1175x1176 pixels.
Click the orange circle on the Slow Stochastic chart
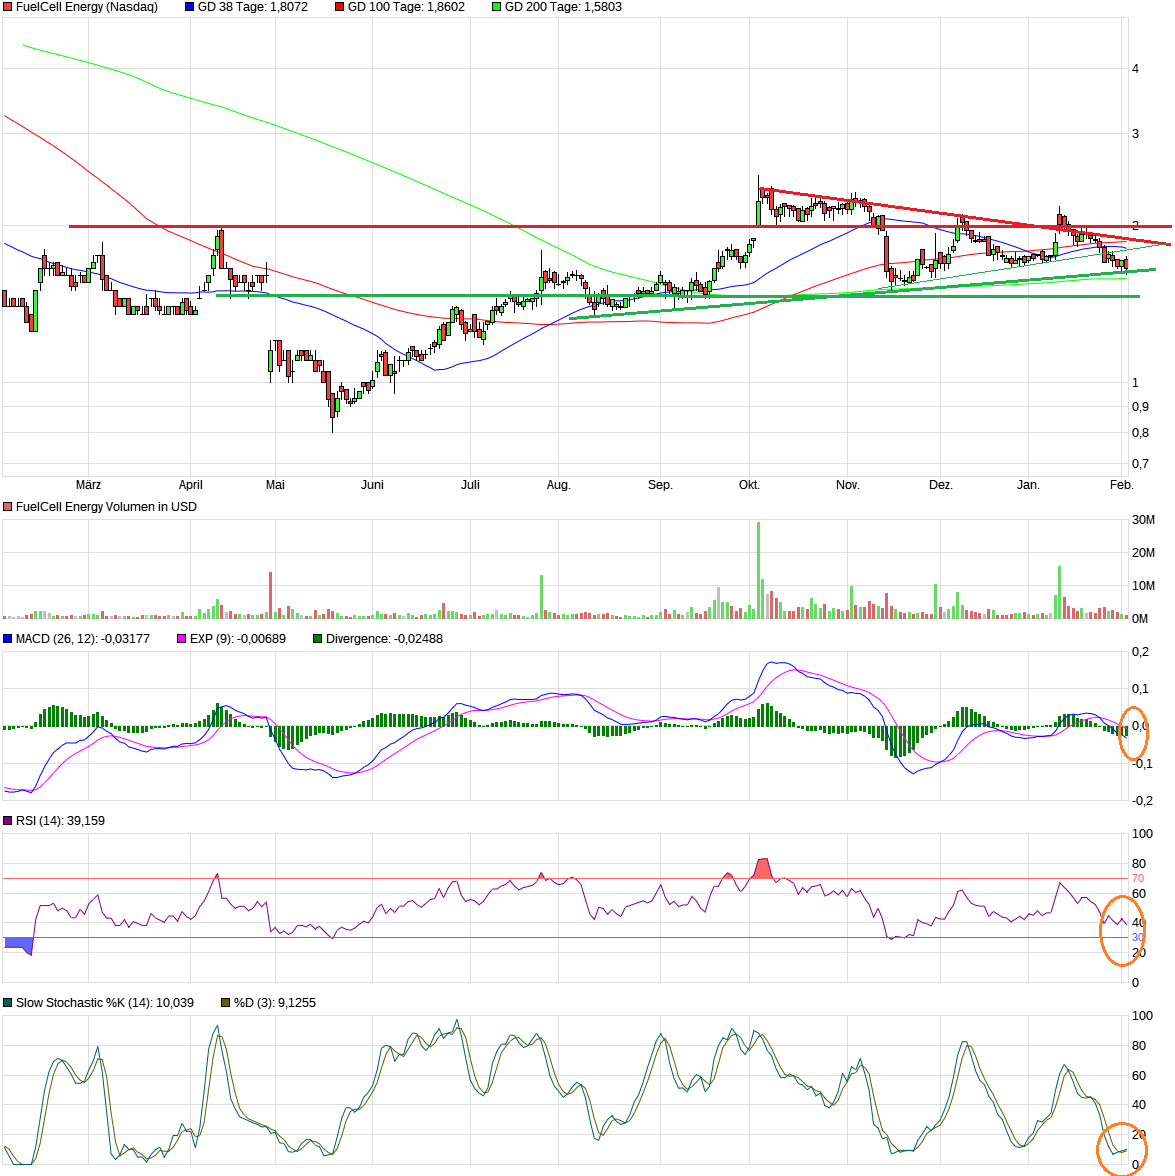coord(1121,1148)
